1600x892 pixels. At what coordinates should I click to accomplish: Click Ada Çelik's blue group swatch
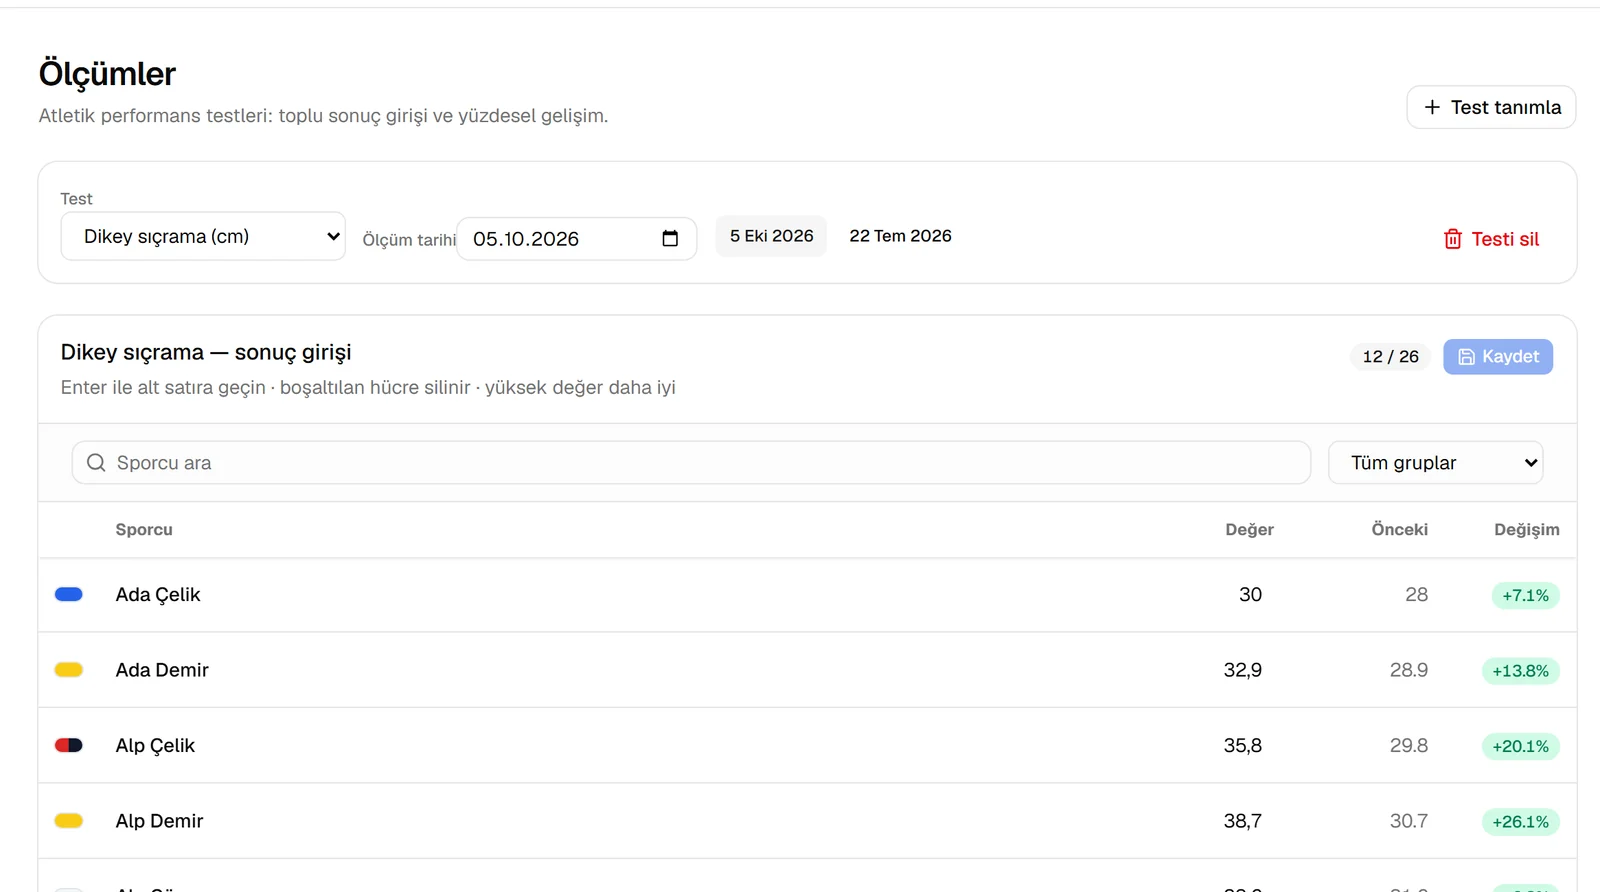[x=69, y=594]
